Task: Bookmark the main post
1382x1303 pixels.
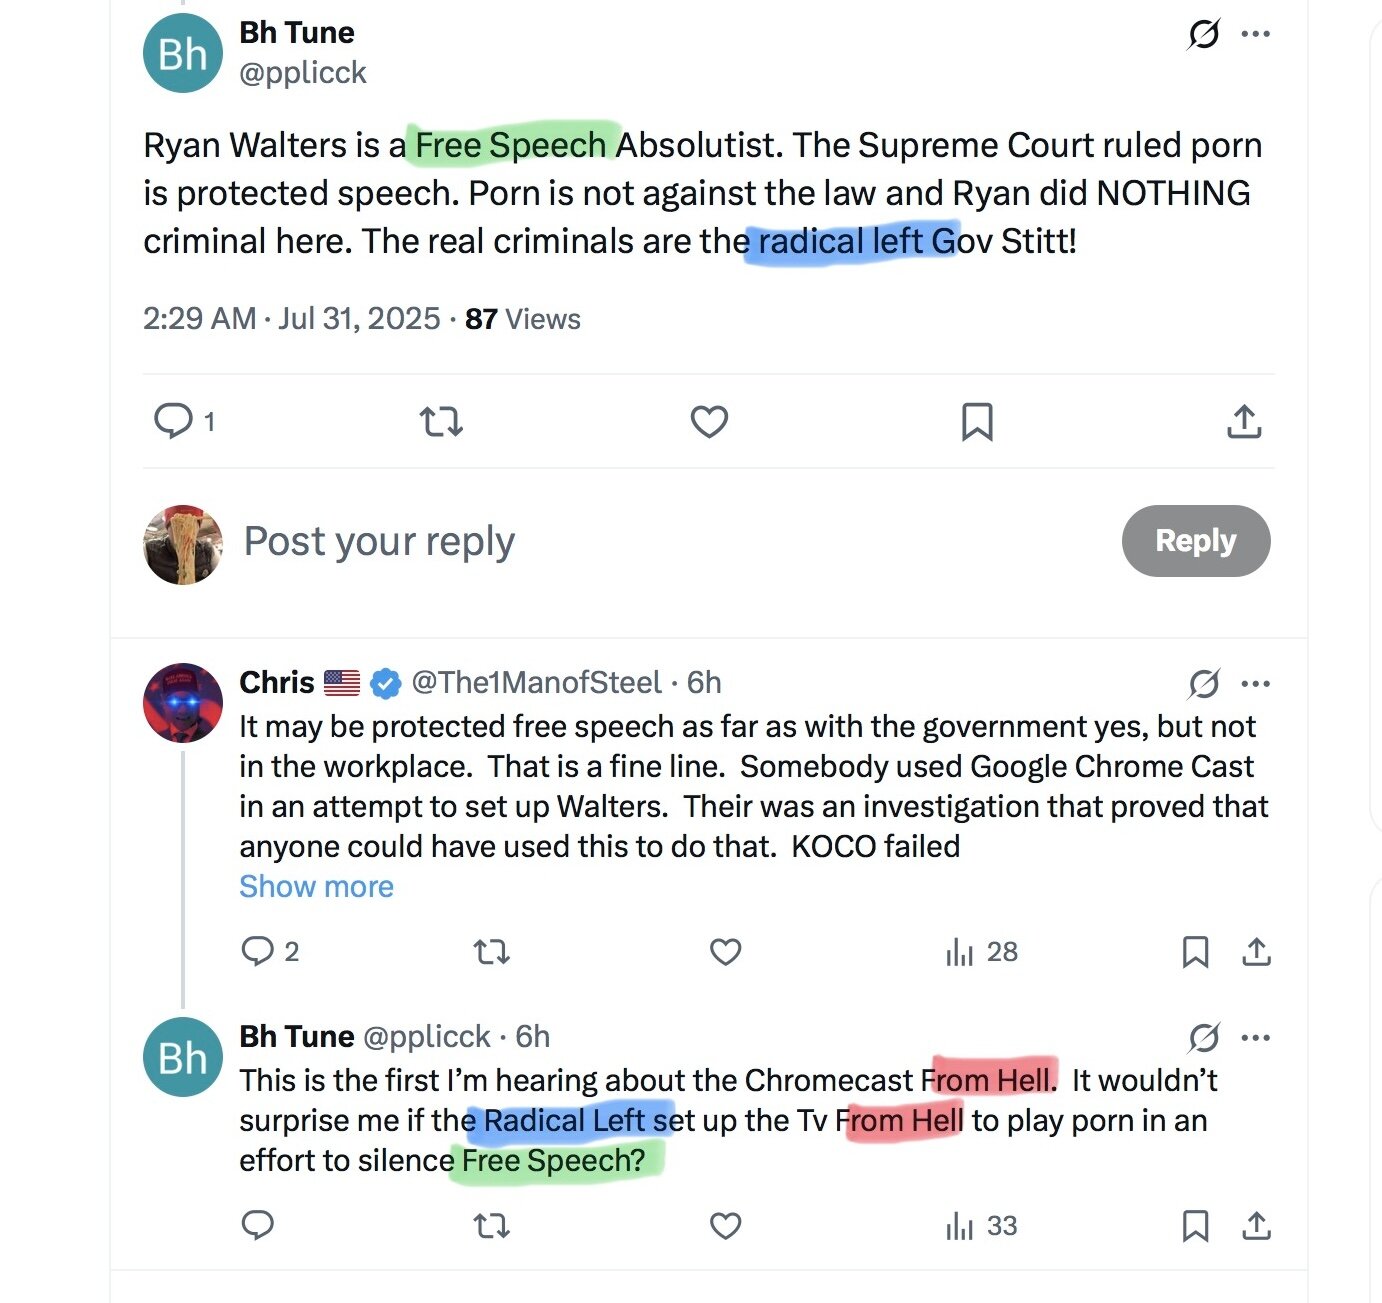Action: click(x=977, y=421)
